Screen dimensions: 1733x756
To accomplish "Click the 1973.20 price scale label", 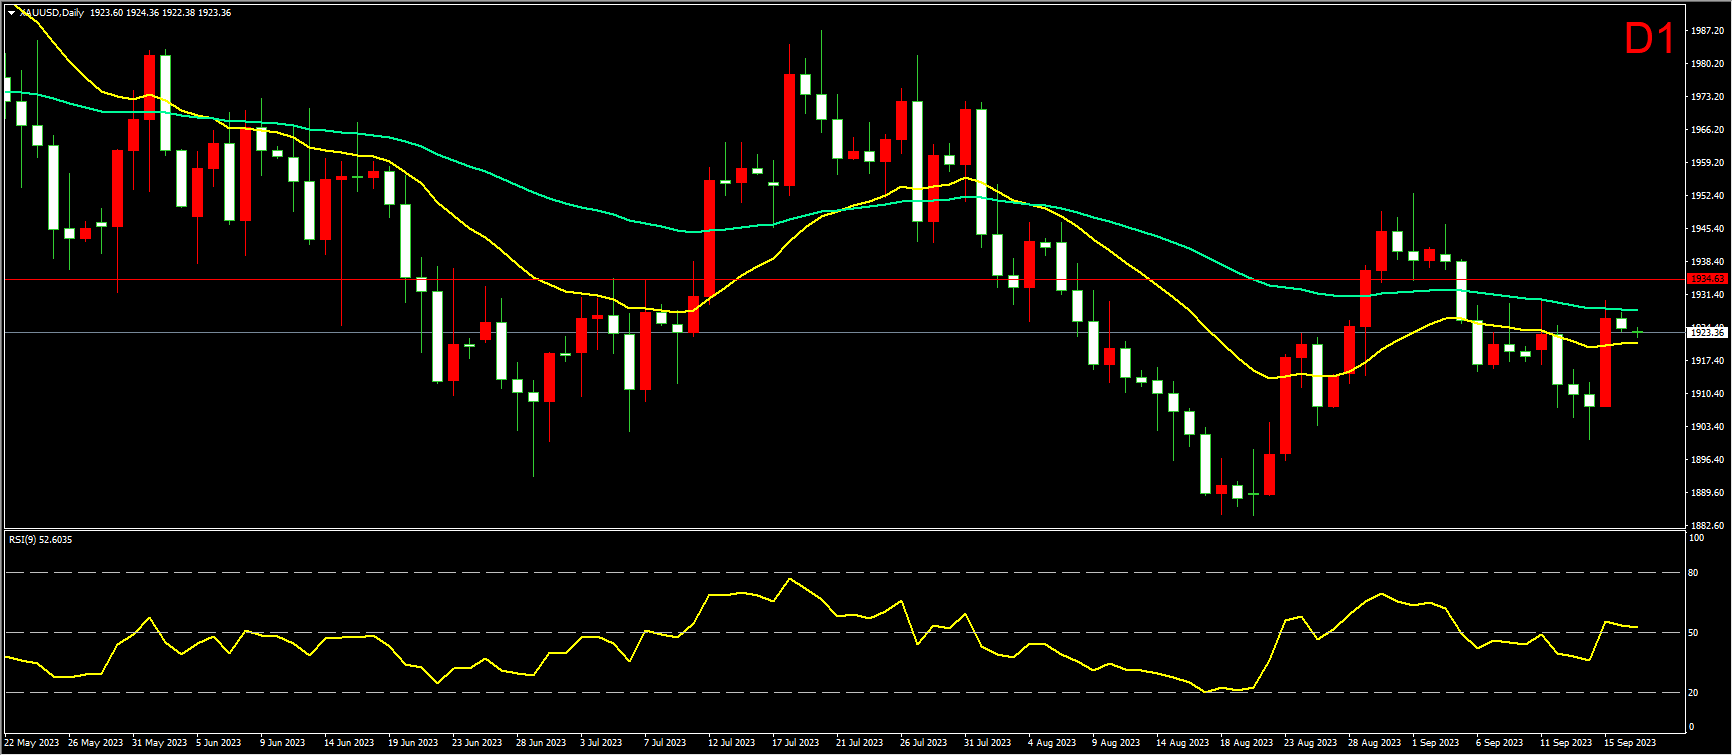I will [1707, 97].
